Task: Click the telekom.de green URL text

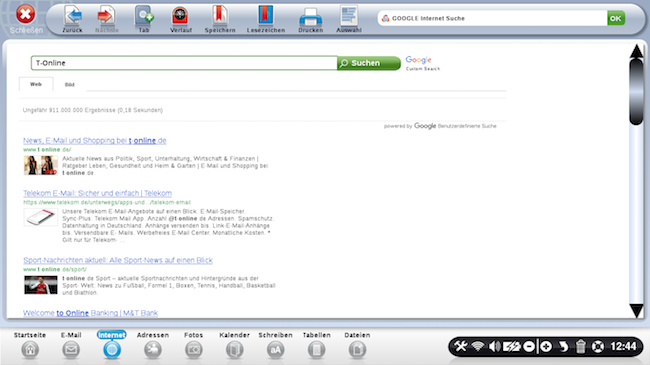Action: [107, 202]
